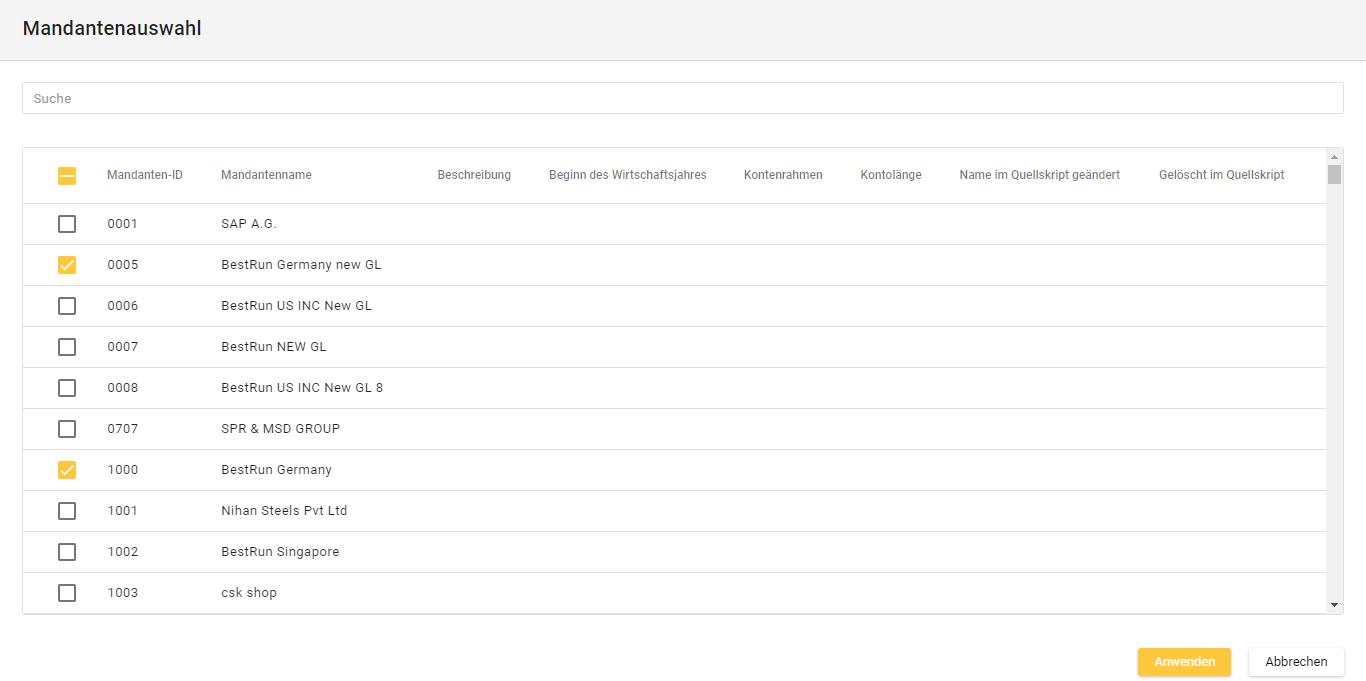This screenshot has height=681, width=1366.
Task: Check the BestRun Singapore checkbox
Action: coord(67,552)
